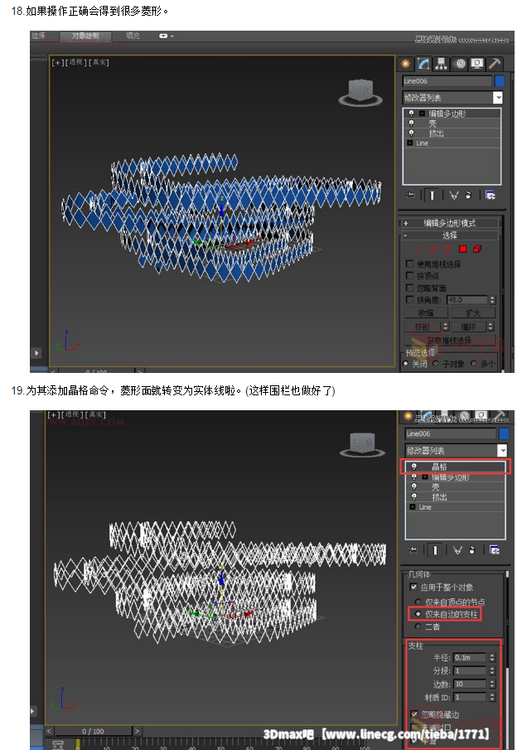Expand 编辑多边形模式 rollout
The image size is (522, 750).
(449, 223)
